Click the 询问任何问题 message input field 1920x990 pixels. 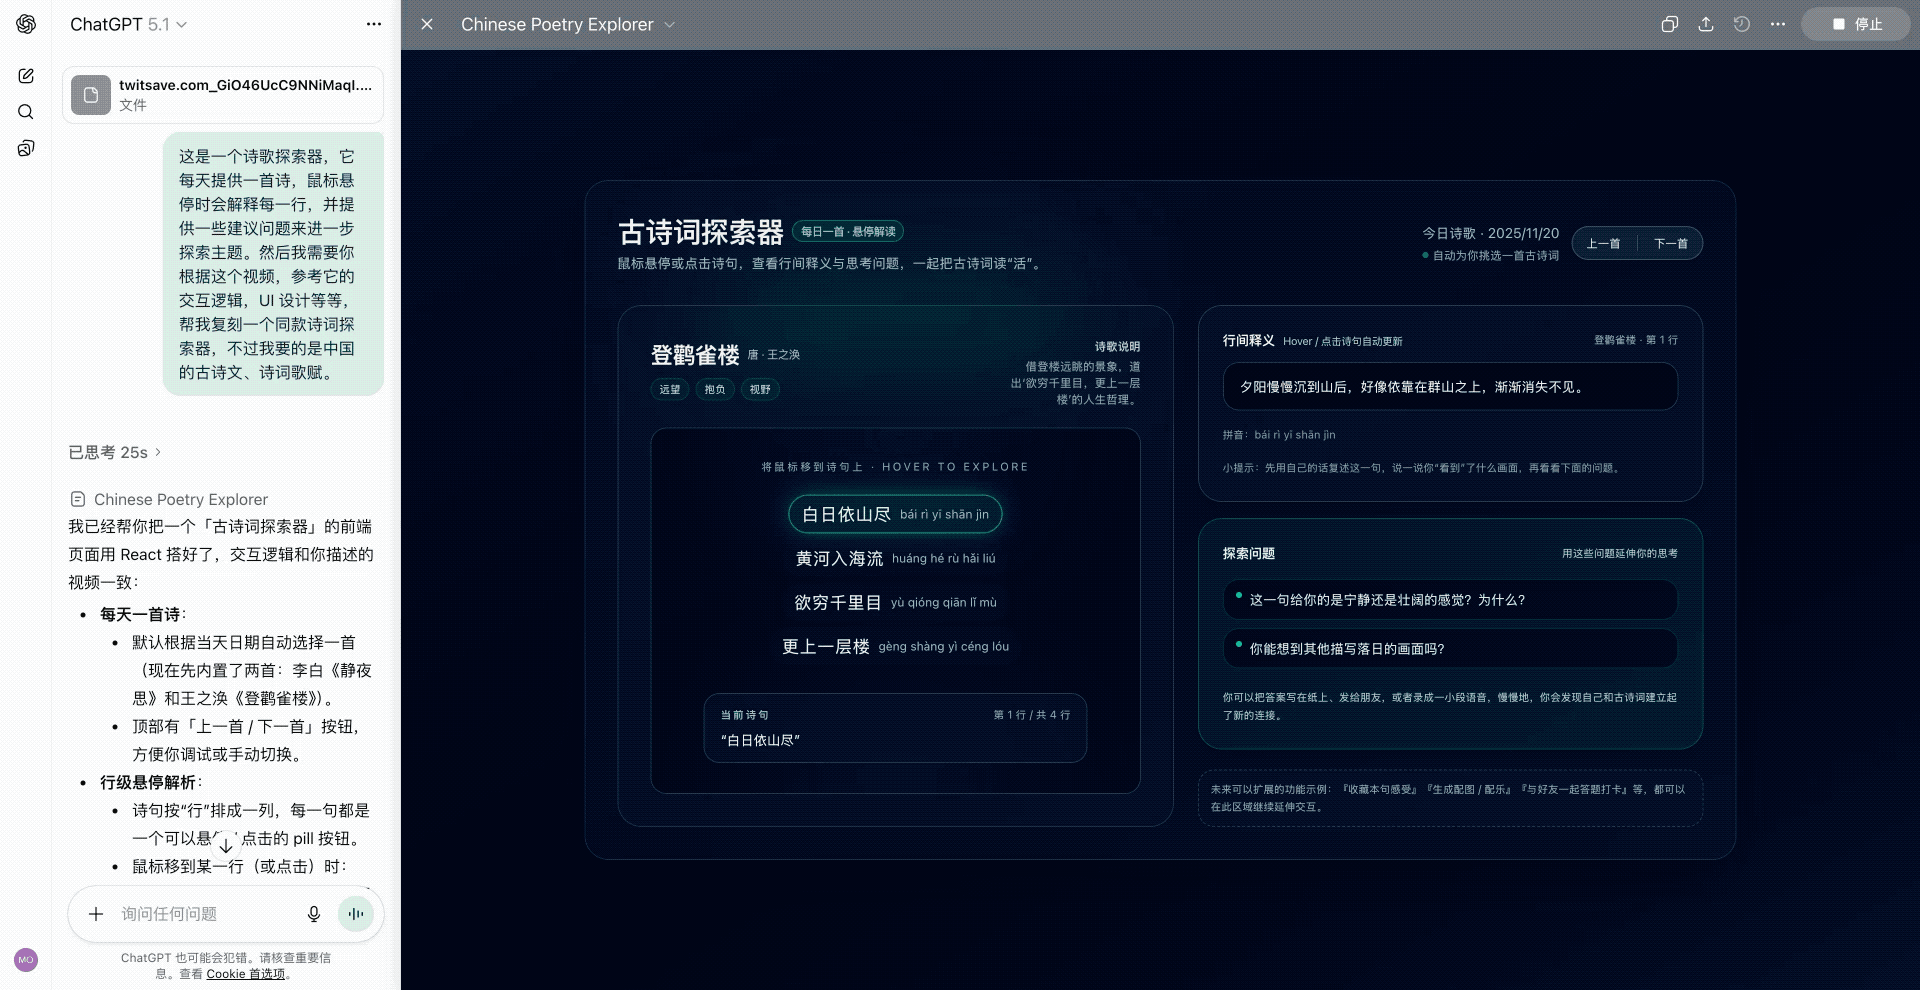pyautogui.click(x=200, y=913)
